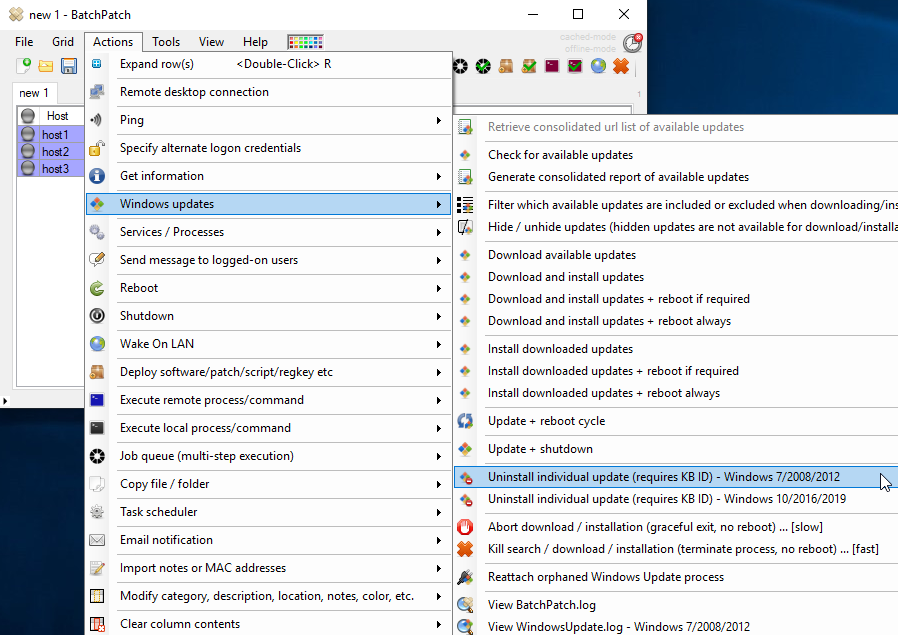Select Remote desktop connection
The height and width of the screenshot is (635, 898).
coord(269,92)
